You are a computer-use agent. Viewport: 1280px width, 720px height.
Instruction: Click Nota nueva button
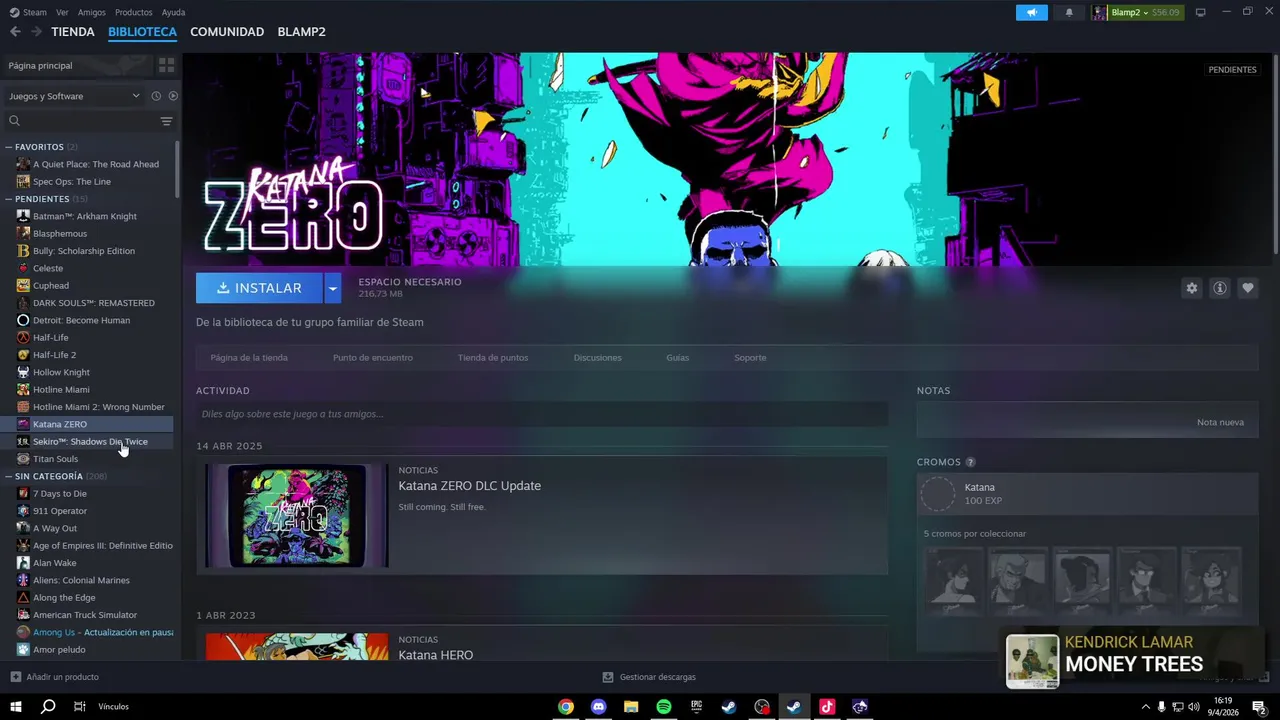[1220, 422]
